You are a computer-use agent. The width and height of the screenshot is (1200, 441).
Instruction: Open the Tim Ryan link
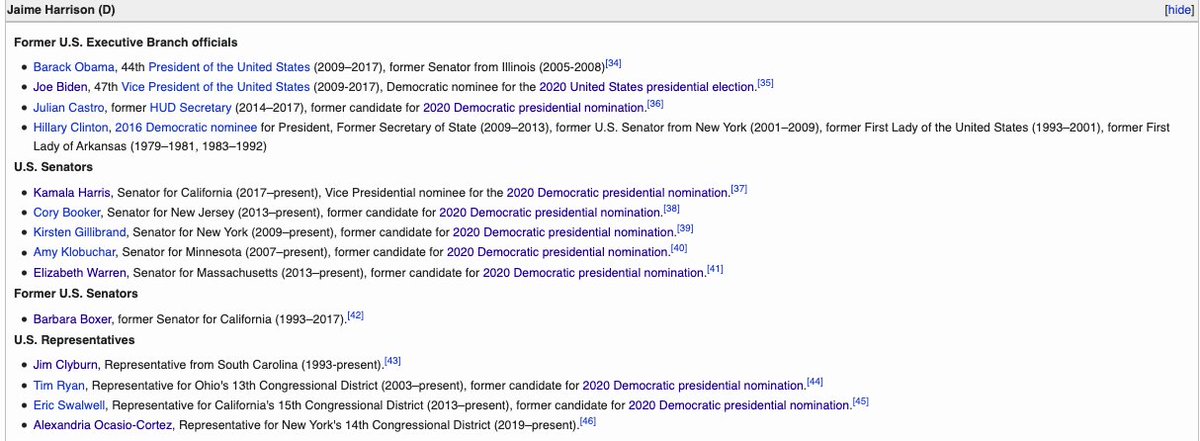(x=59, y=385)
